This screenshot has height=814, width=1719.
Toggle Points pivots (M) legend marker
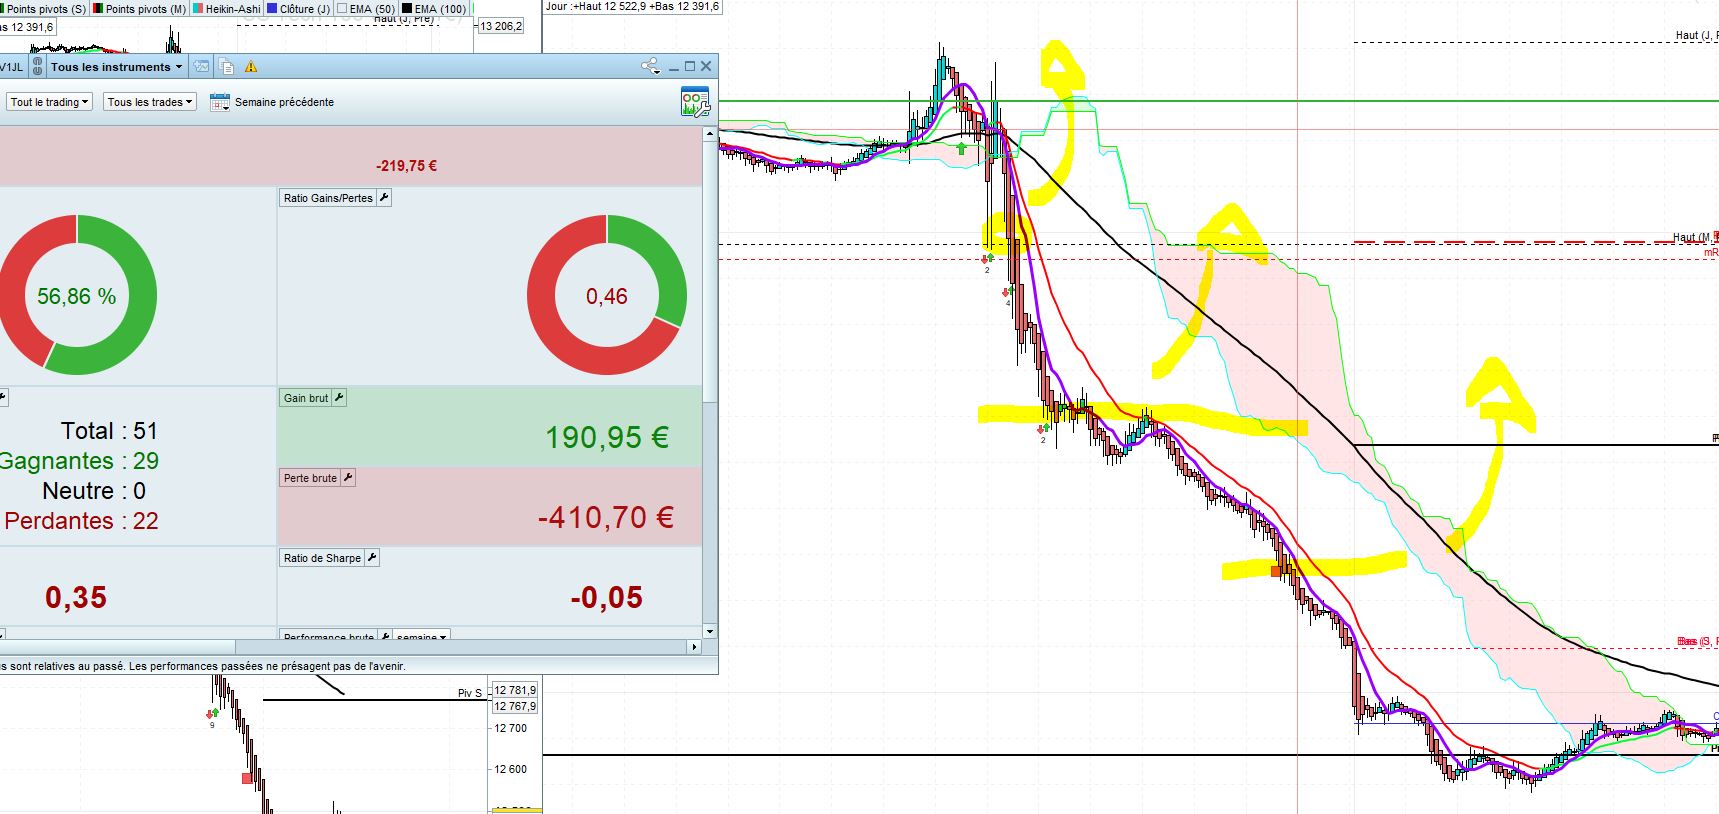[98, 9]
